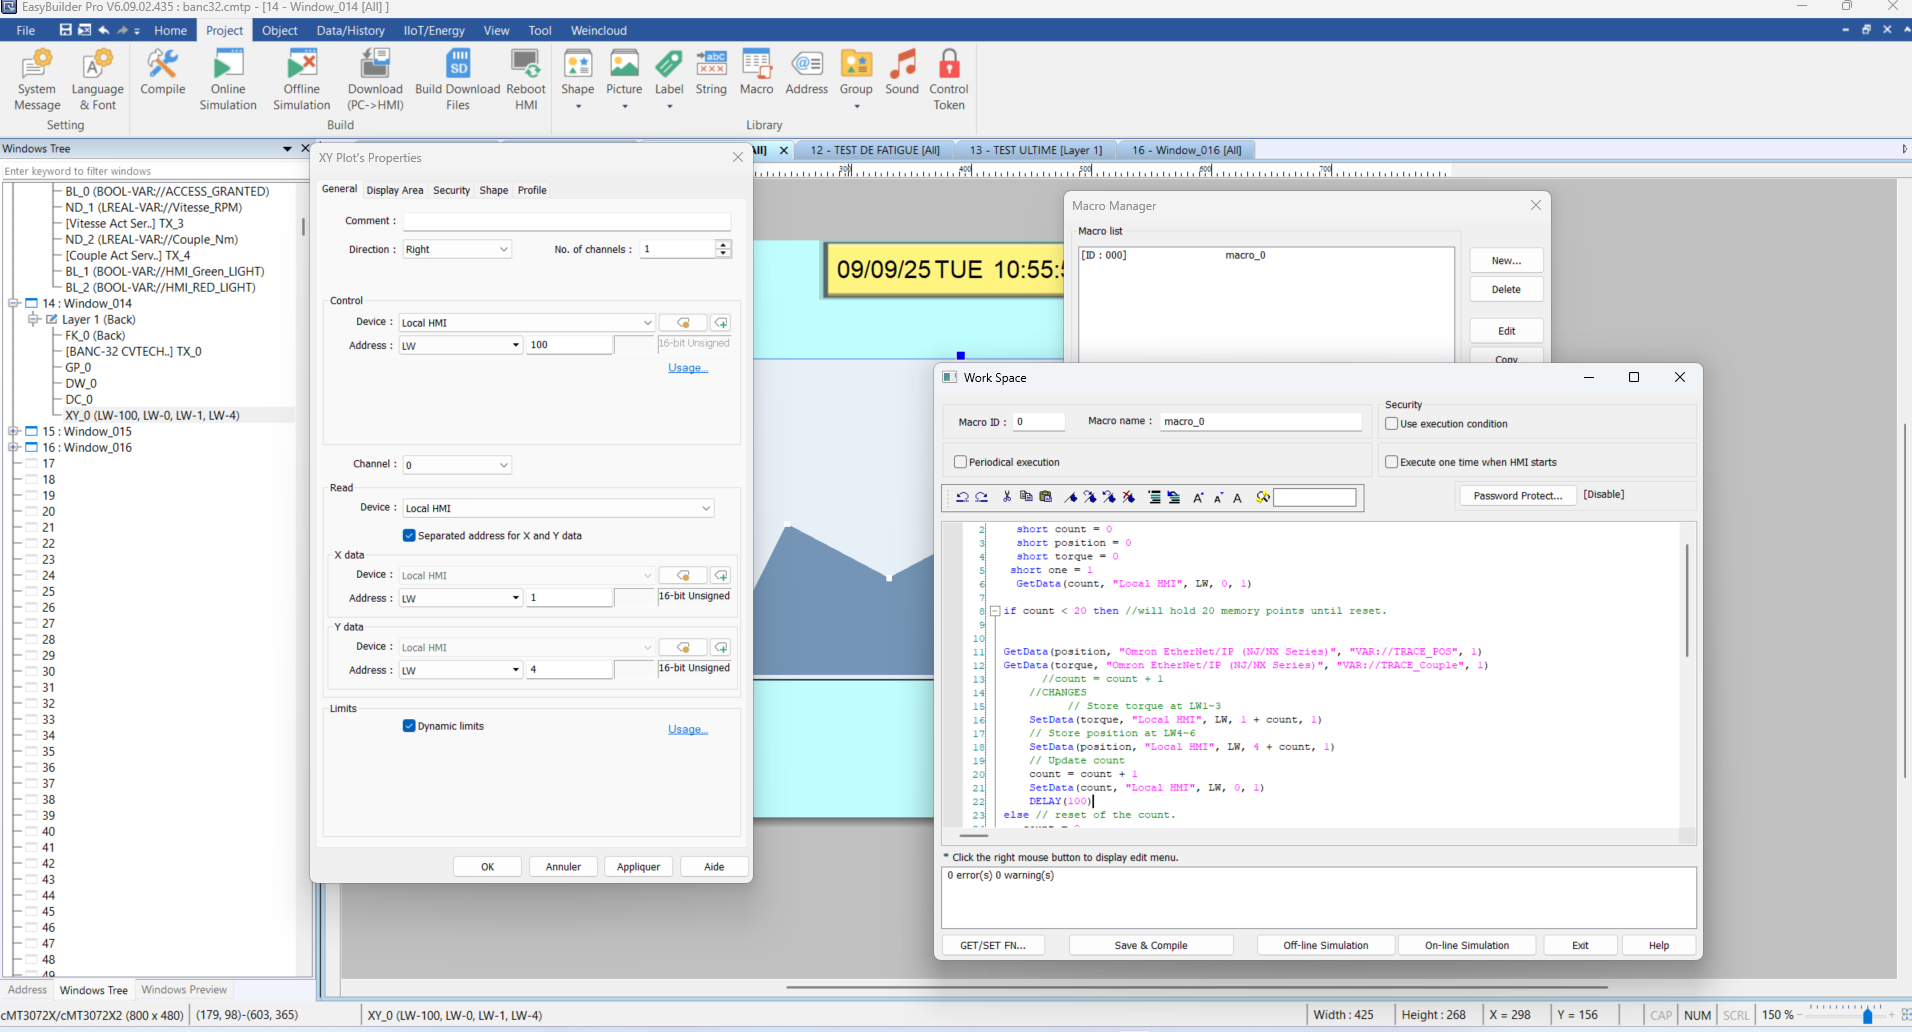1912x1032 pixels.
Task: Click the Appliquer button
Action: (638, 867)
